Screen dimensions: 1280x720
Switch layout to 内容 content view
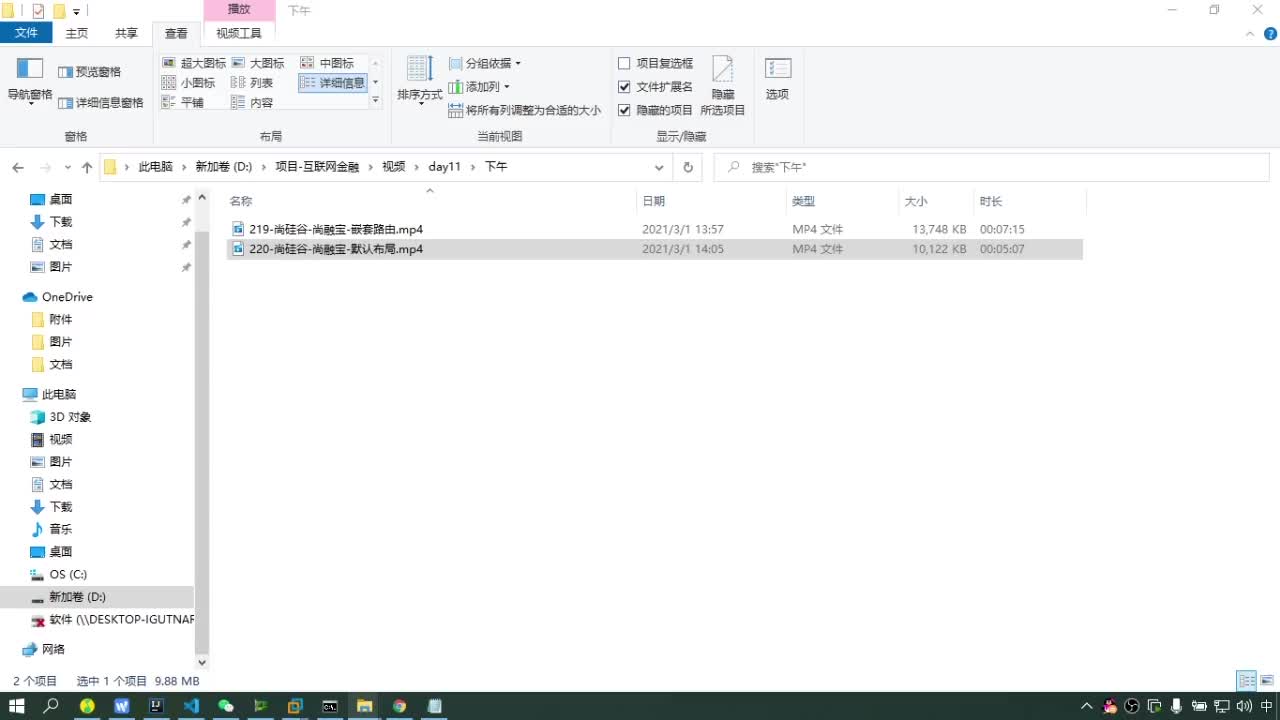coord(252,102)
